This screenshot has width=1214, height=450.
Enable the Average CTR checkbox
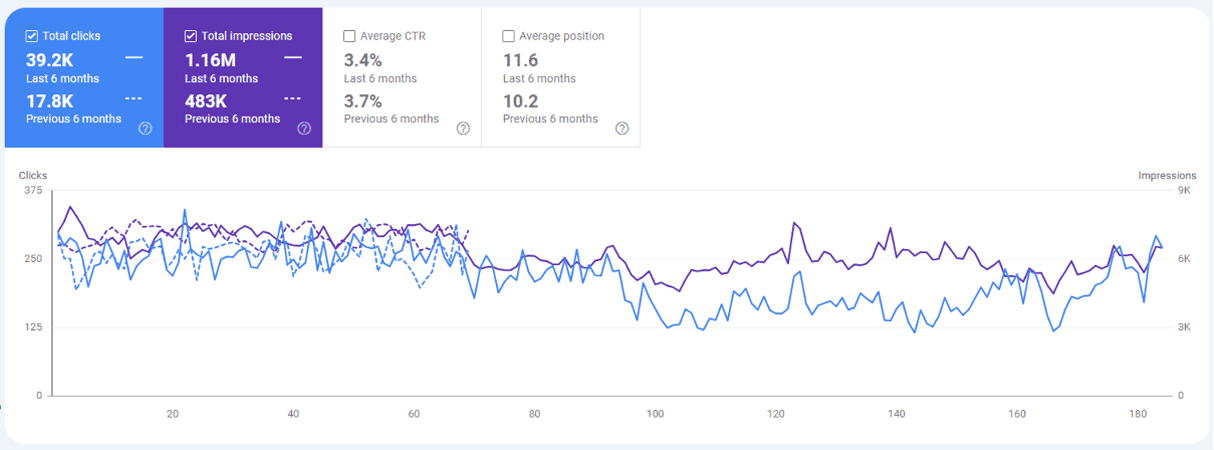pos(350,36)
